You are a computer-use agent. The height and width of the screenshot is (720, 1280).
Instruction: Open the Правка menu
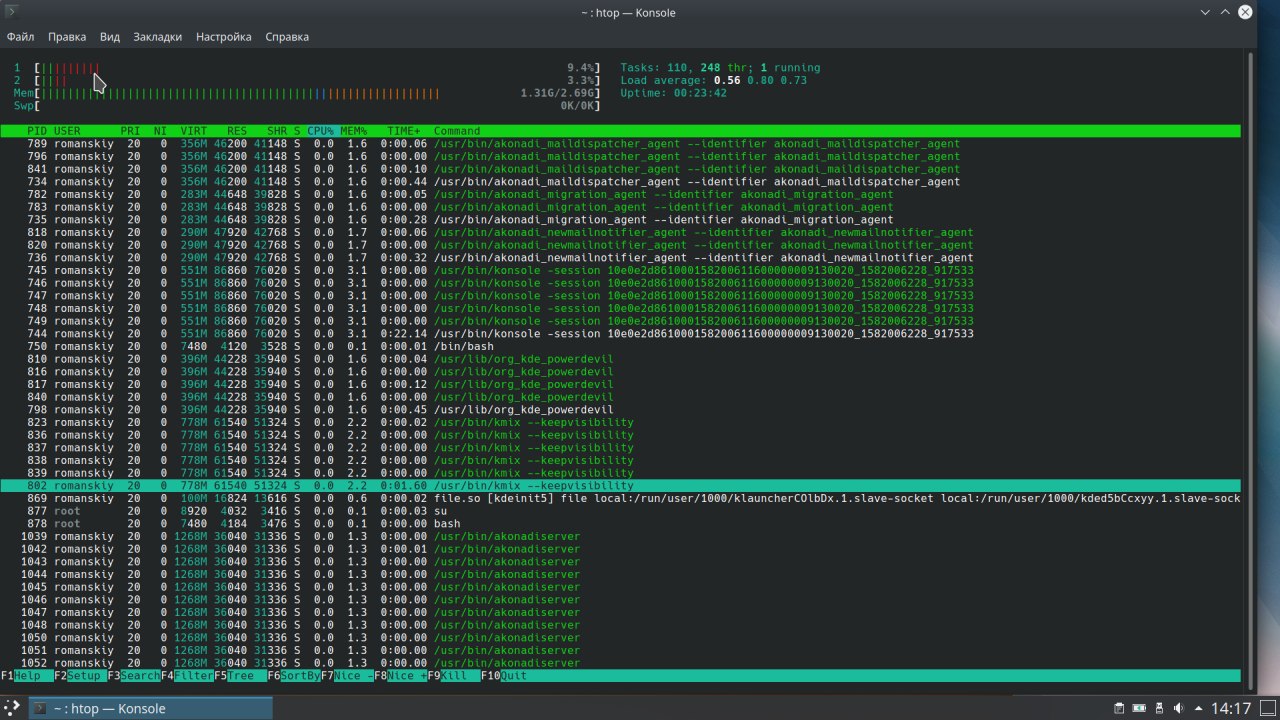[67, 37]
